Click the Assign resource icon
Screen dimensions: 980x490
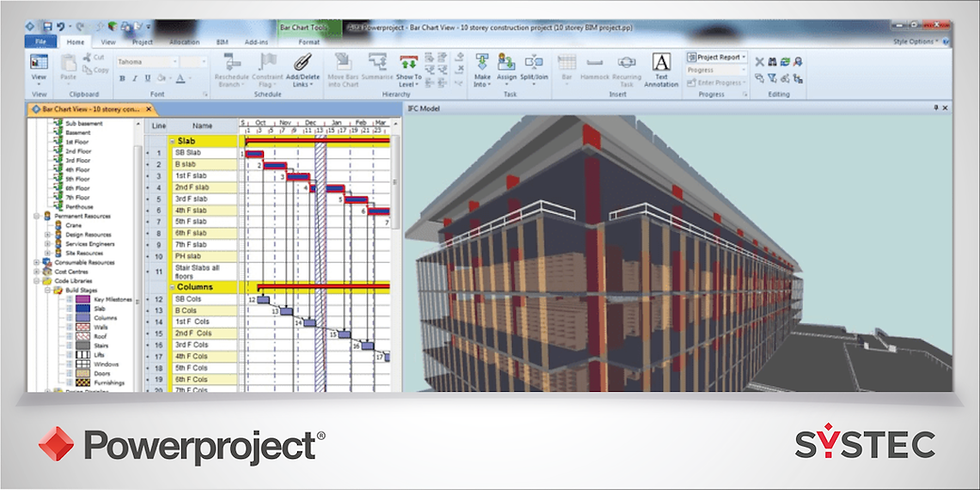pos(506,61)
